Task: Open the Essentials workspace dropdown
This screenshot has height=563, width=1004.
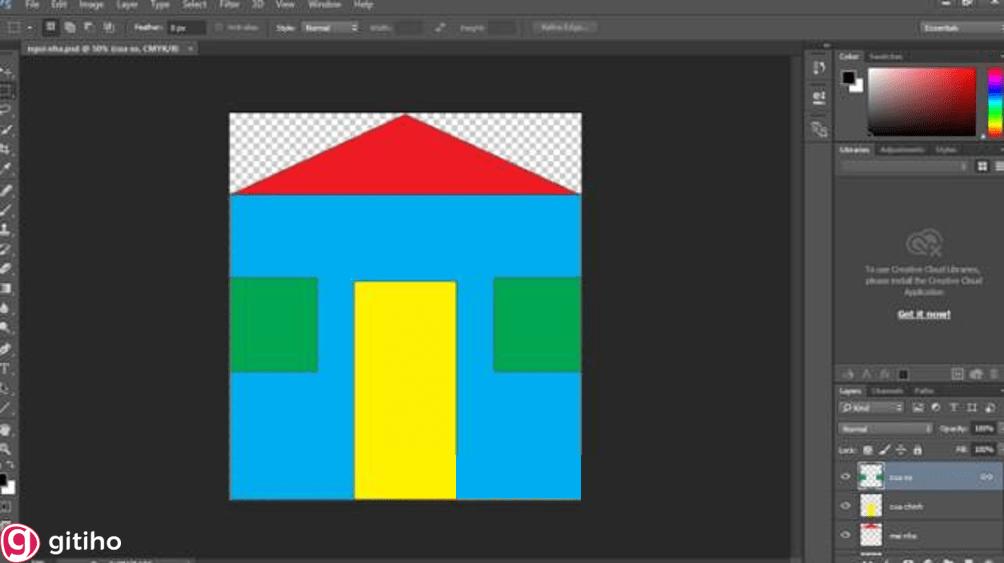Action: pyautogui.click(x=962, y=28)
